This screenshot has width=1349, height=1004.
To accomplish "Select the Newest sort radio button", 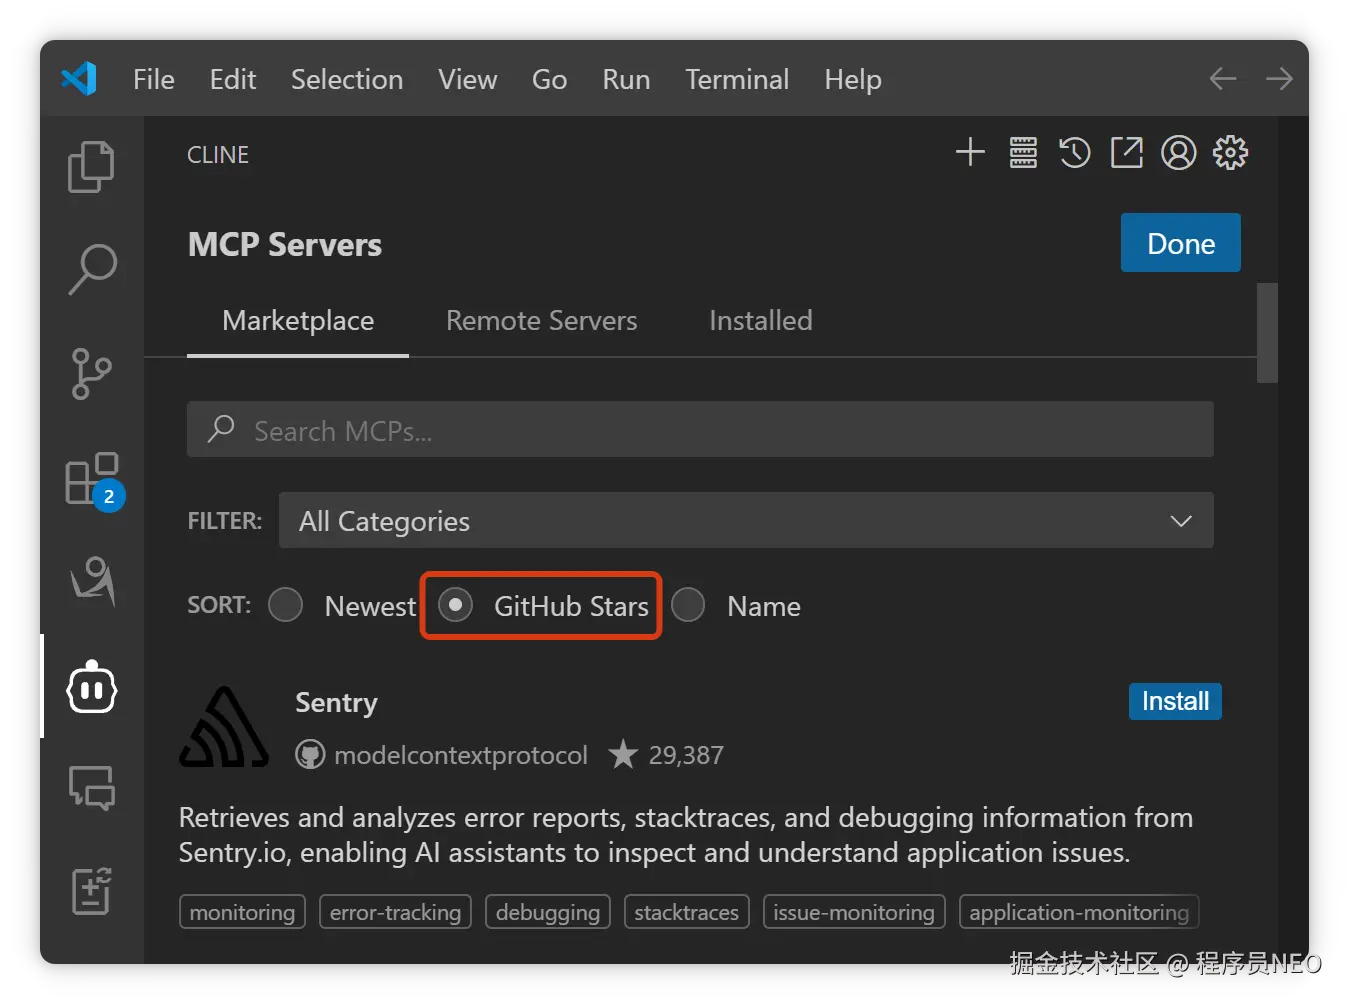I will tap(286, 605).
